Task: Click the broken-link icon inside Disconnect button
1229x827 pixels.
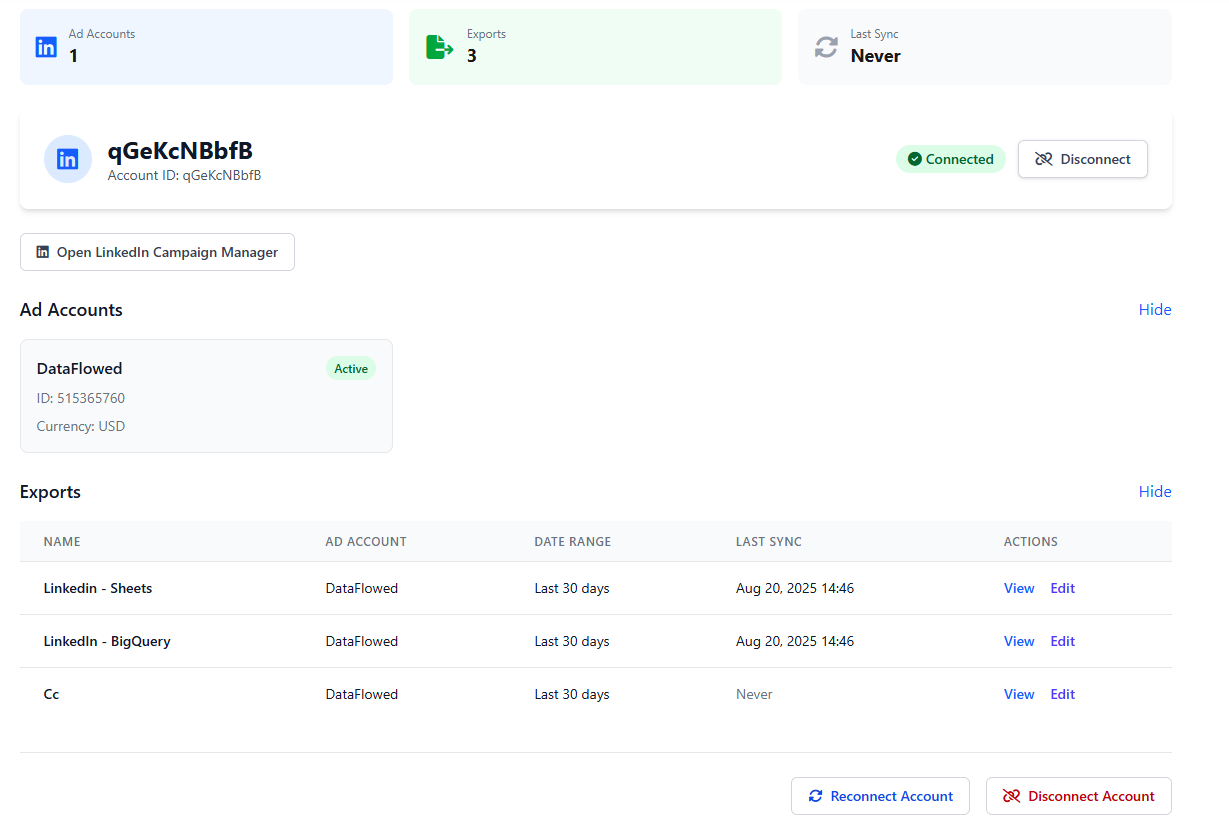Action: coord(1044,159)
